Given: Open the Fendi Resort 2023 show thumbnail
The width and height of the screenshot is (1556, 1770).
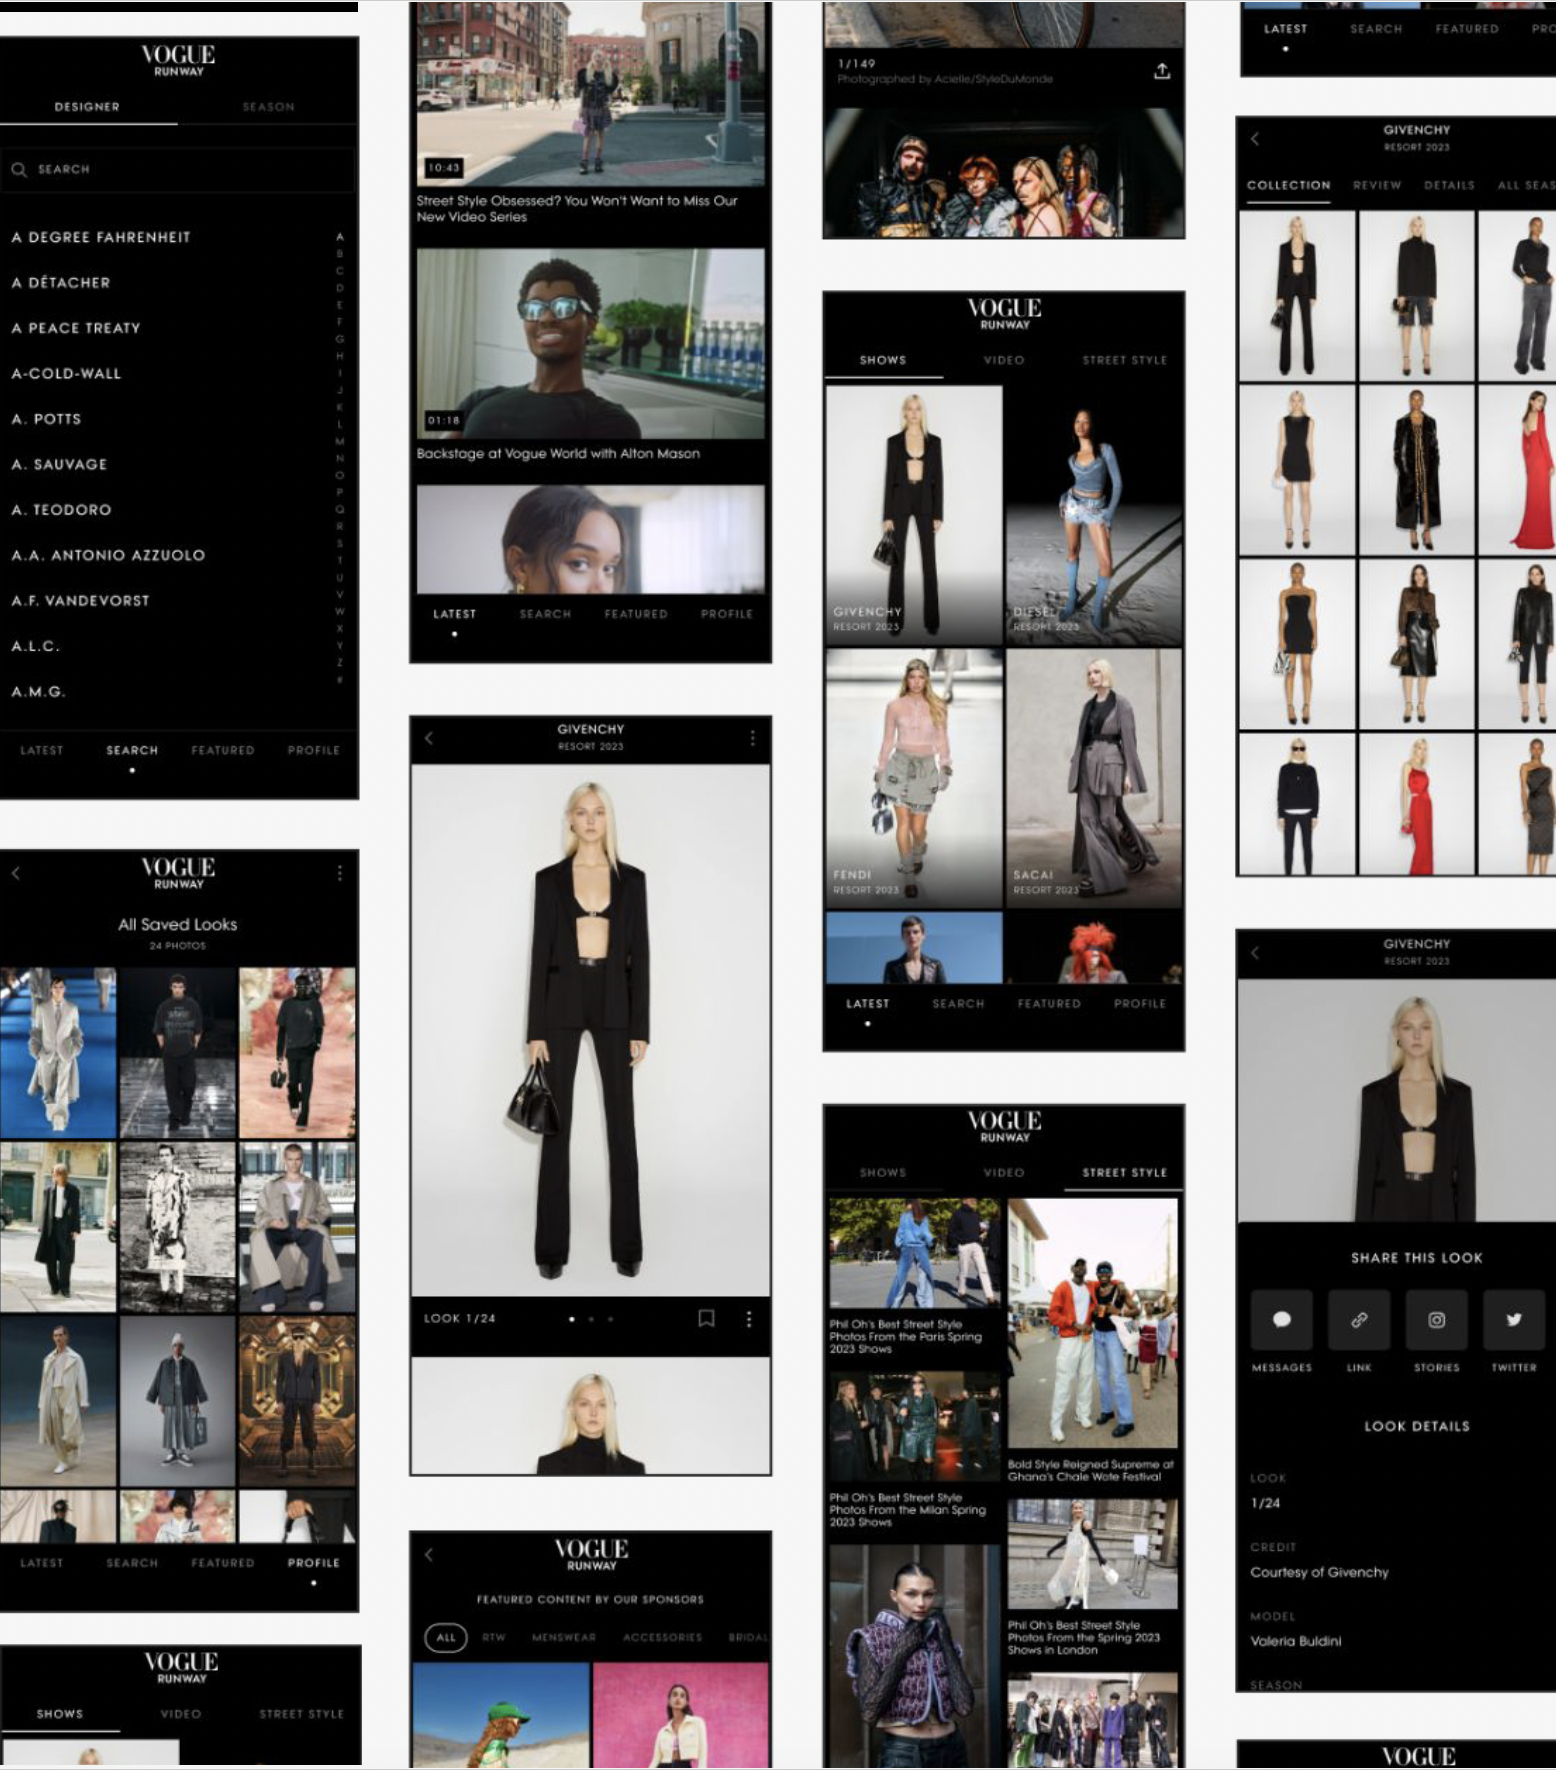Looking at the screenshot, I should [x=914, y=778].
